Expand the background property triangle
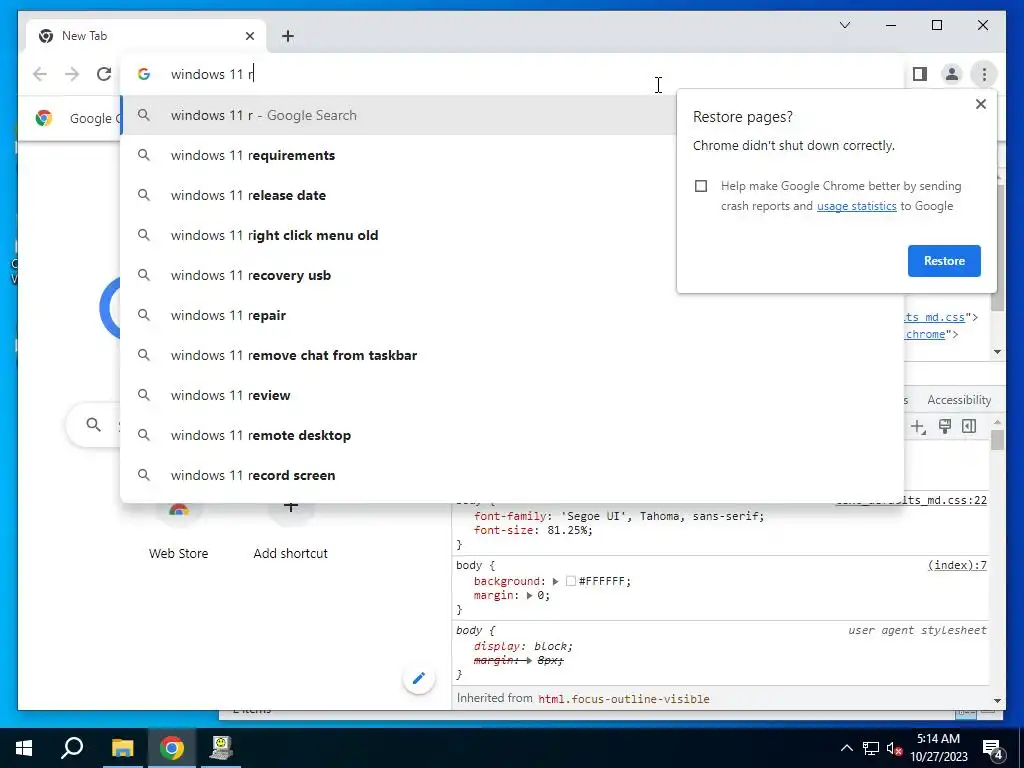The height and width of the screenshot is (768, 1024). click(x=555, y=581)
